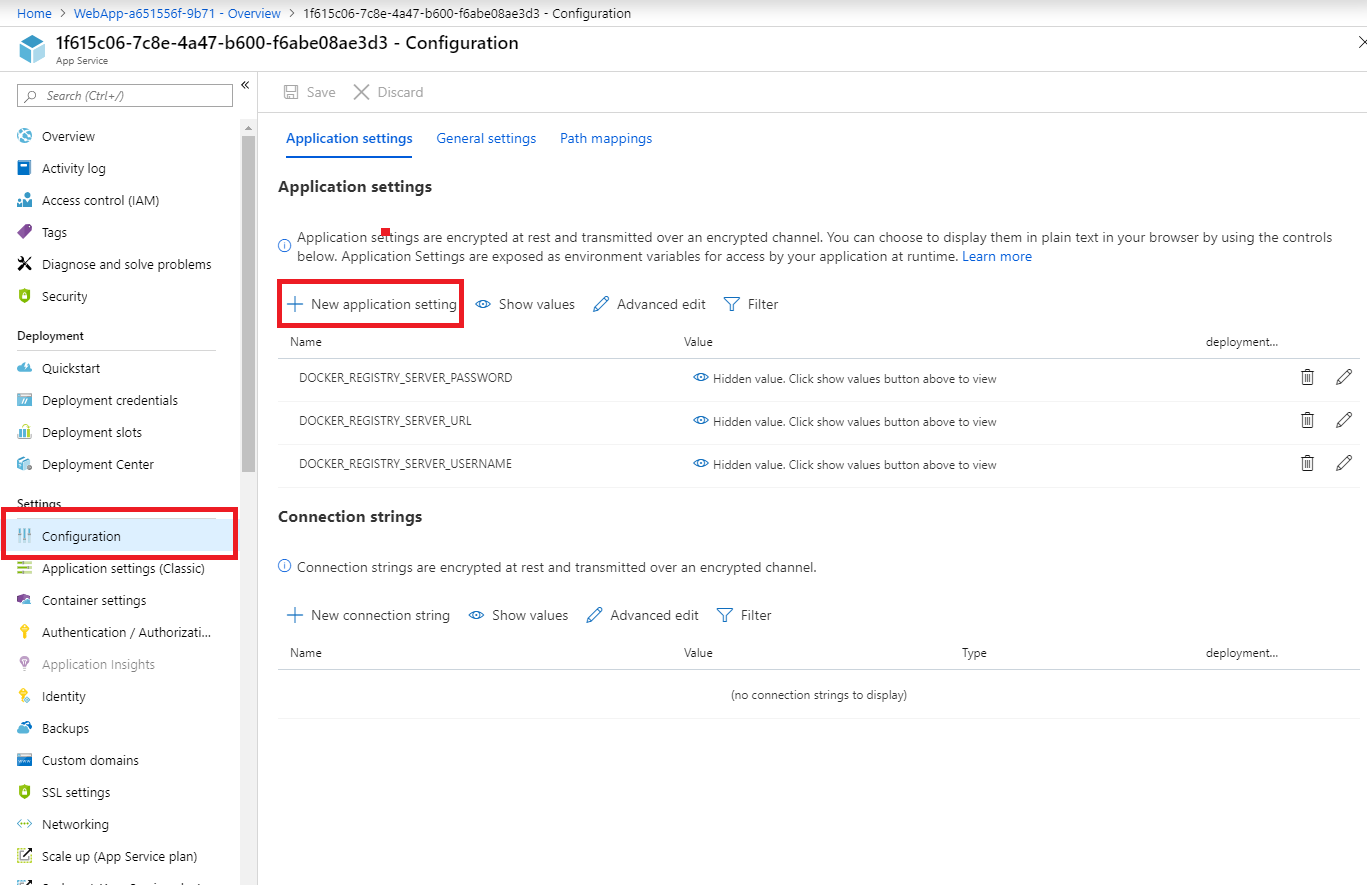This screenshot has height=885, width=1367.
Task: Open SSL settings
Action: [75, 792]
